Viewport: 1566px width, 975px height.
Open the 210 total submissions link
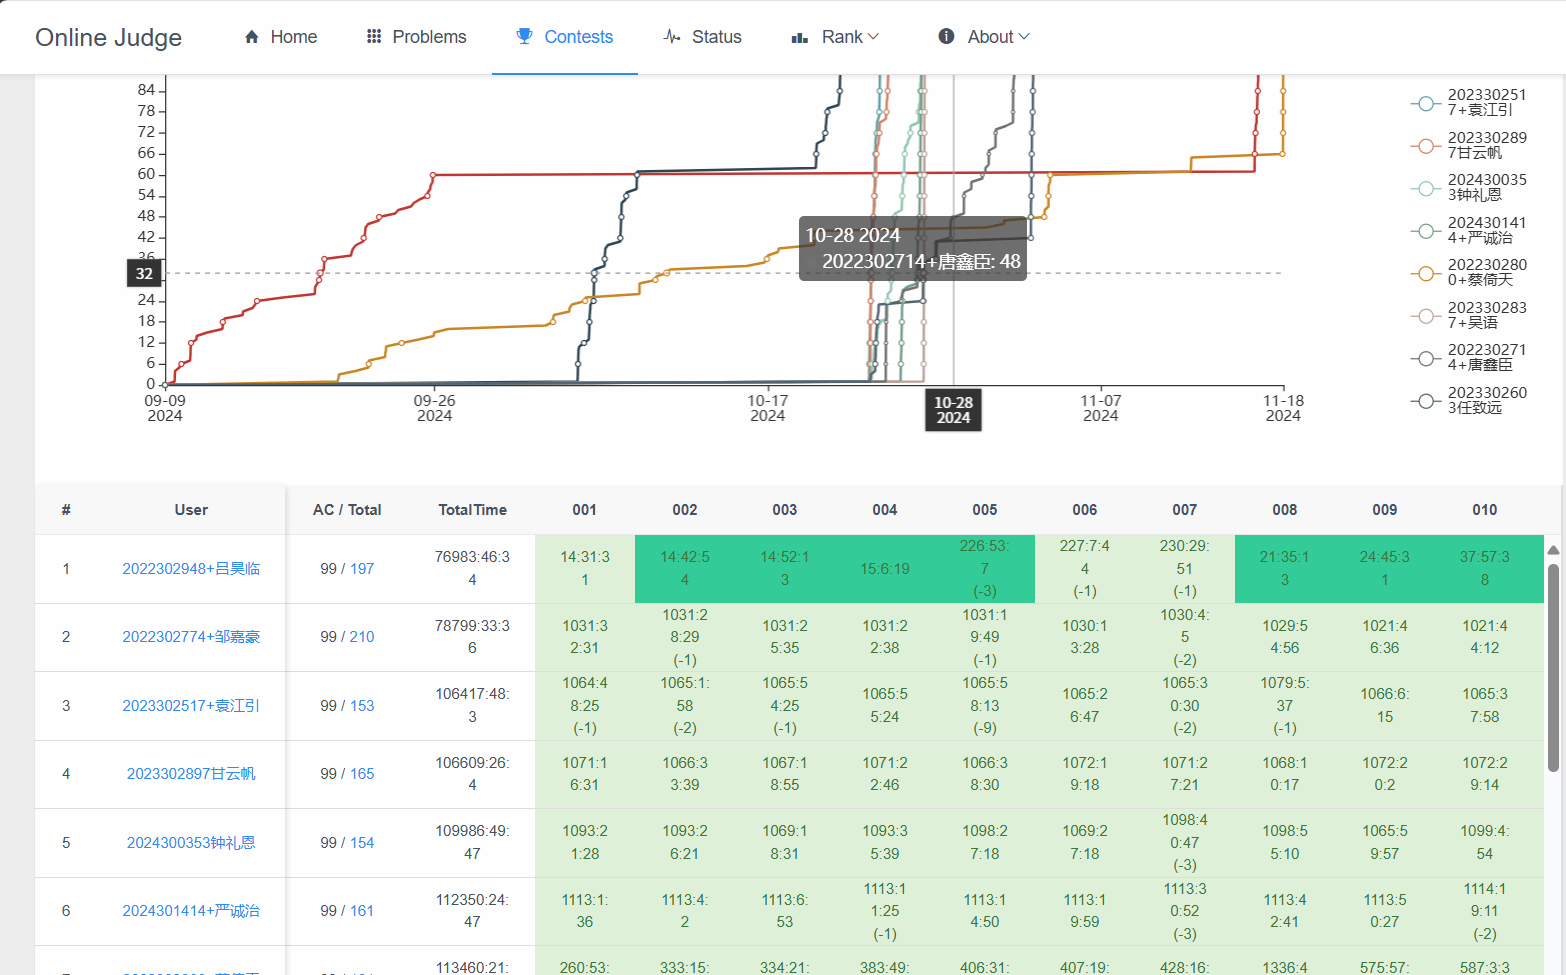pos(362,637)
